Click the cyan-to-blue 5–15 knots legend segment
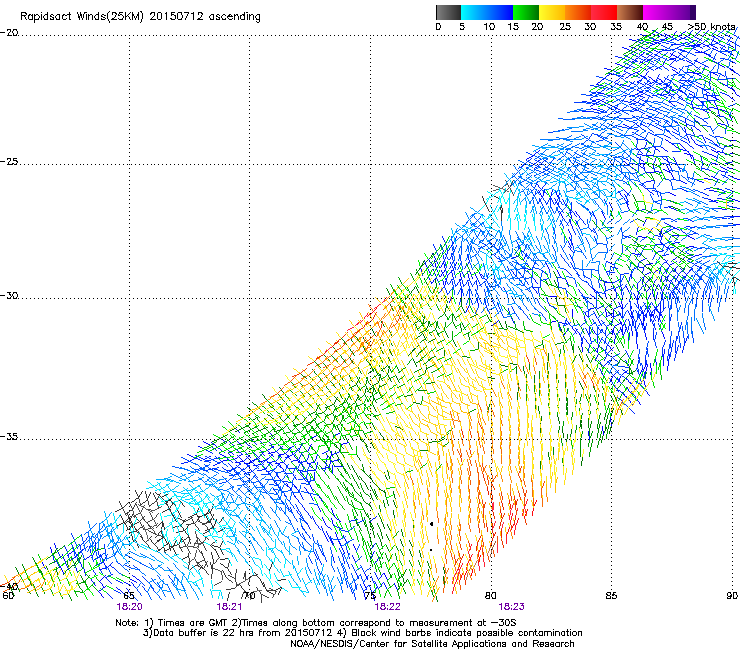 [x=487, y=12]
